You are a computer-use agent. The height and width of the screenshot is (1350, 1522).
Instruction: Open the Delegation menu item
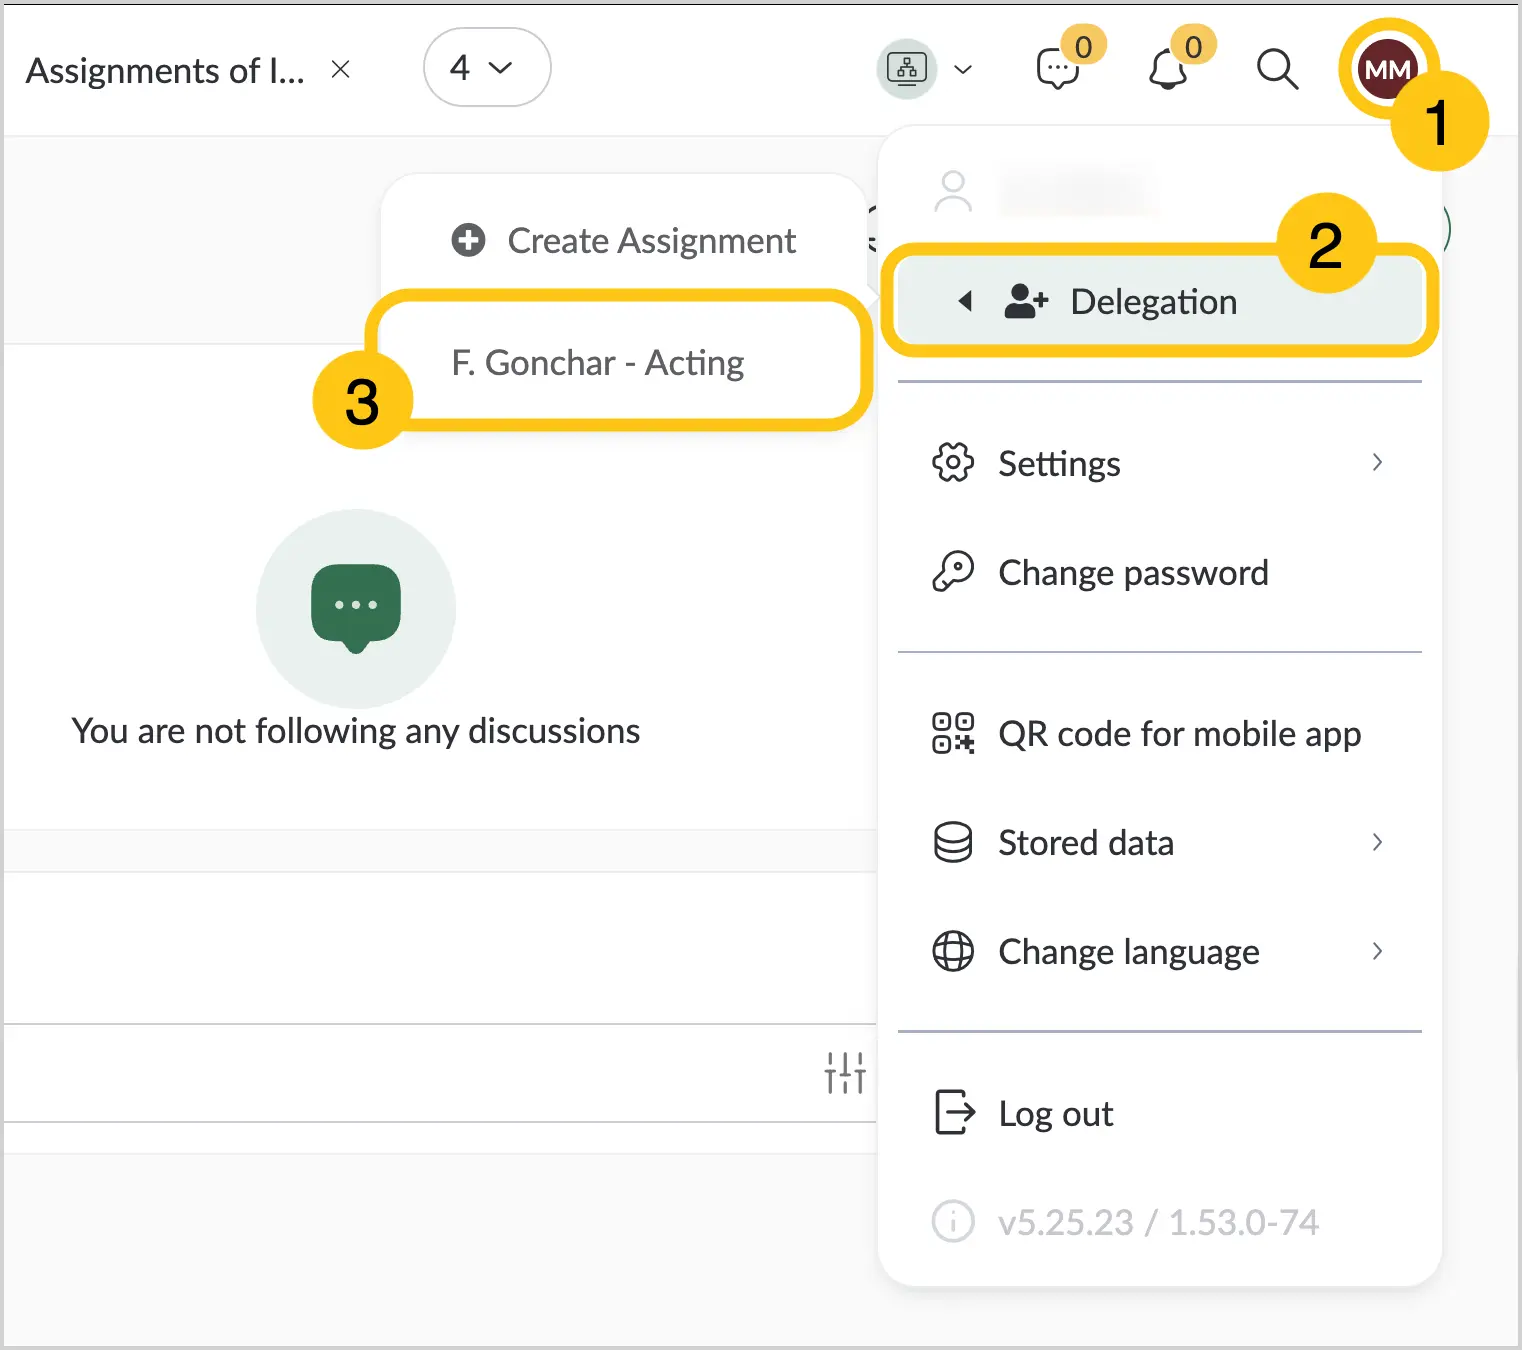tap(1160, 301)
